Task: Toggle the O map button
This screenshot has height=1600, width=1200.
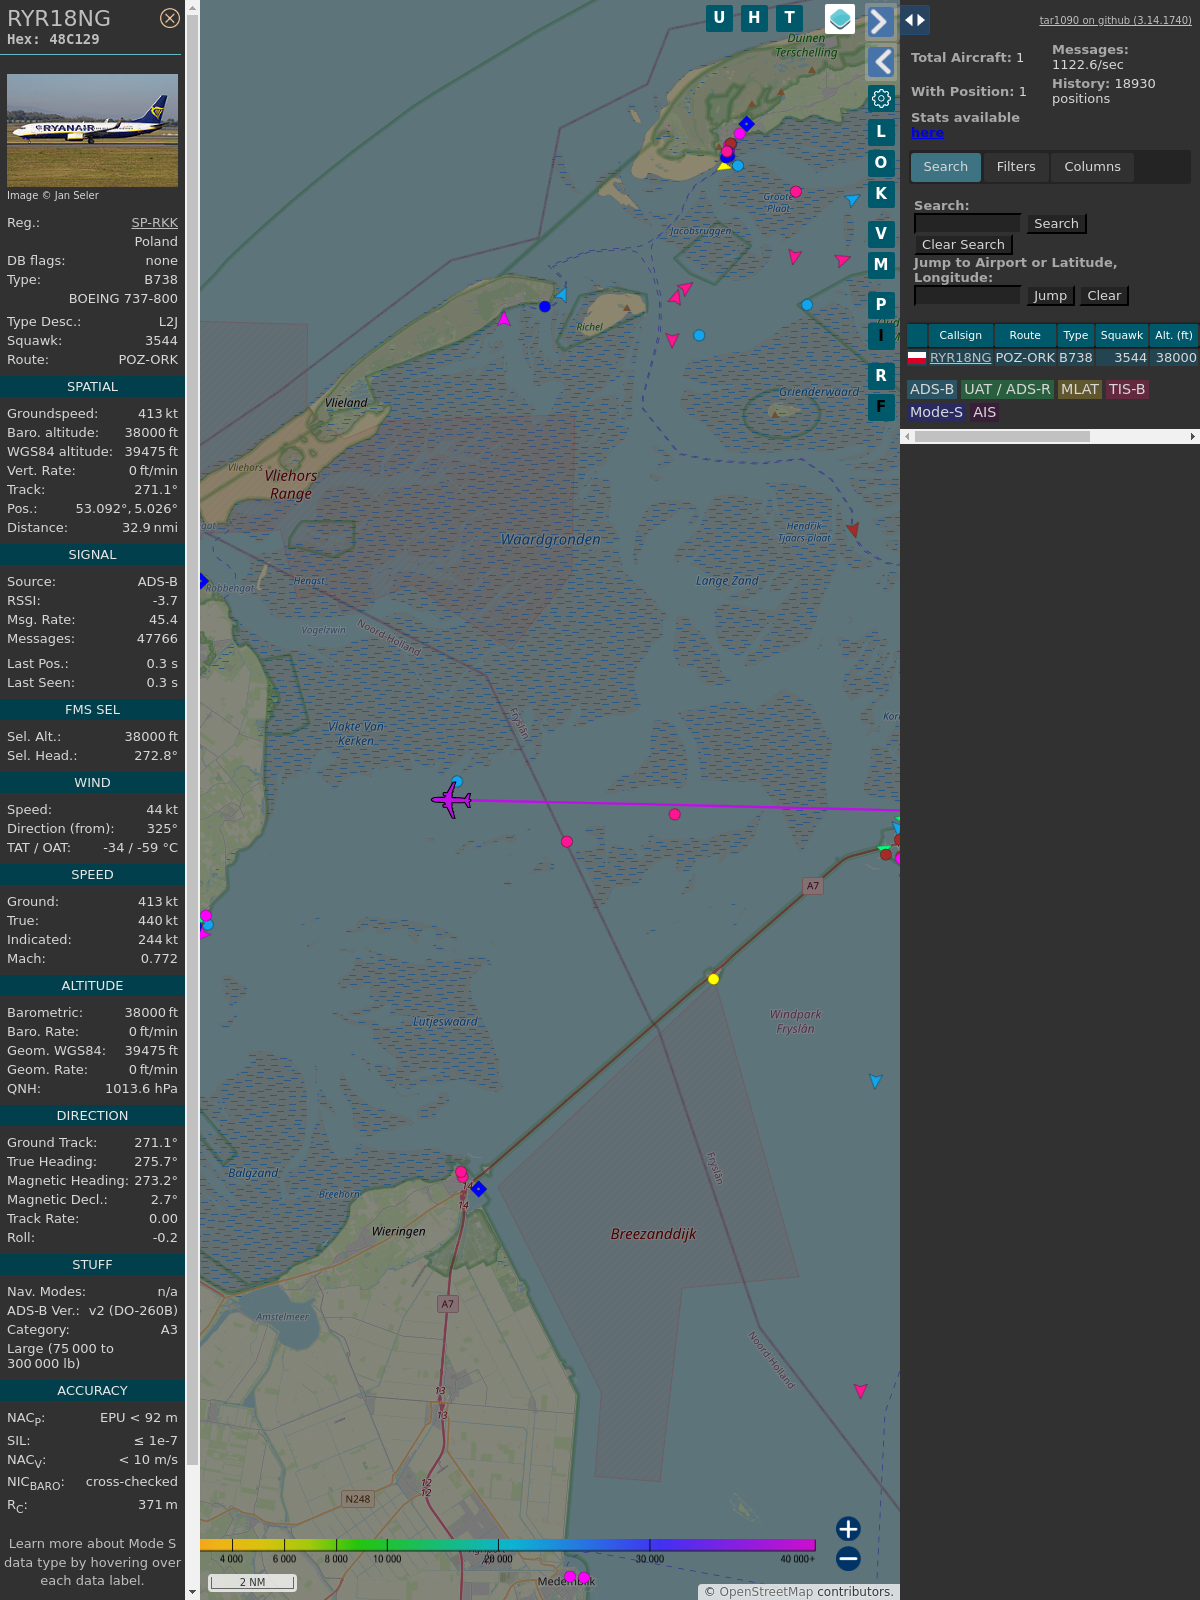Action: point(881,163)
